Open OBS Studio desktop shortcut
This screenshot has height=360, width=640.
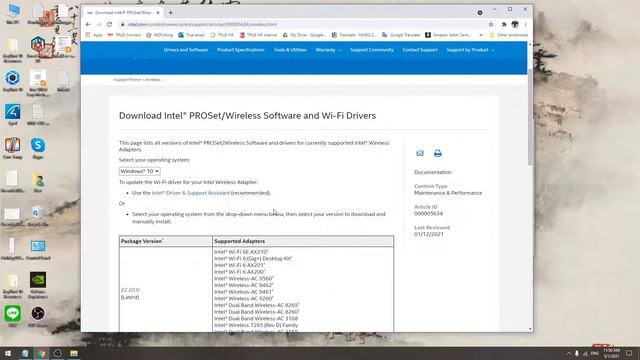(x=38, y=316)
